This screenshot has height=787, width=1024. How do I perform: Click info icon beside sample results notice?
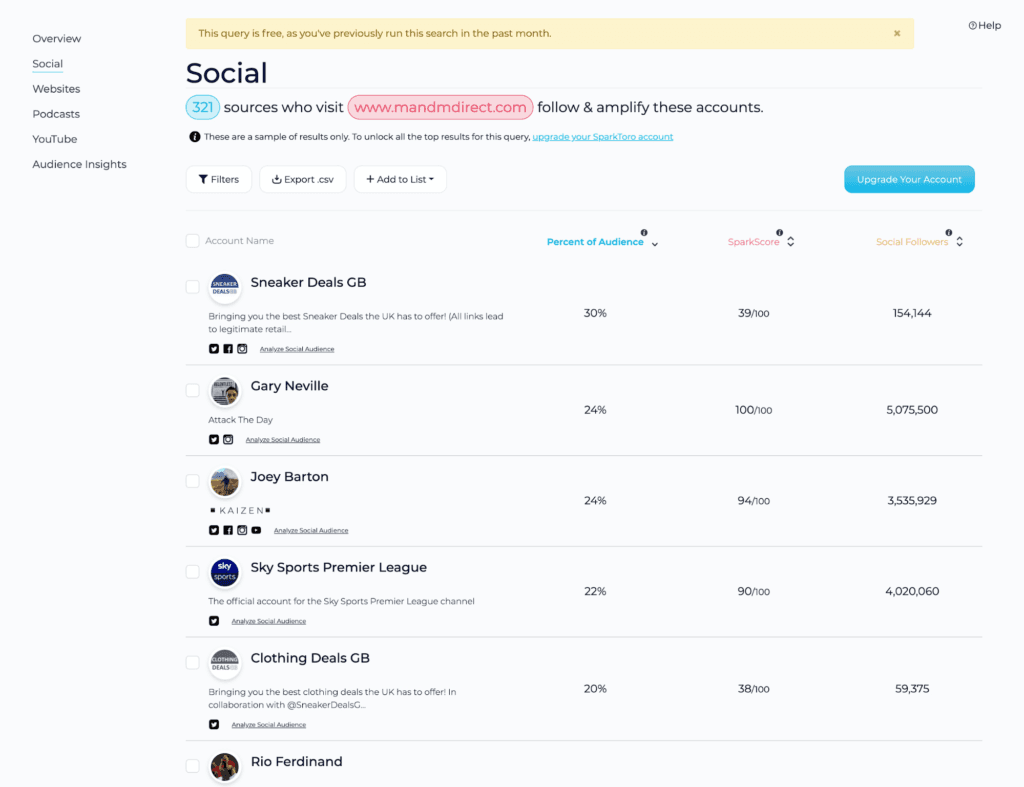(195, 137)
